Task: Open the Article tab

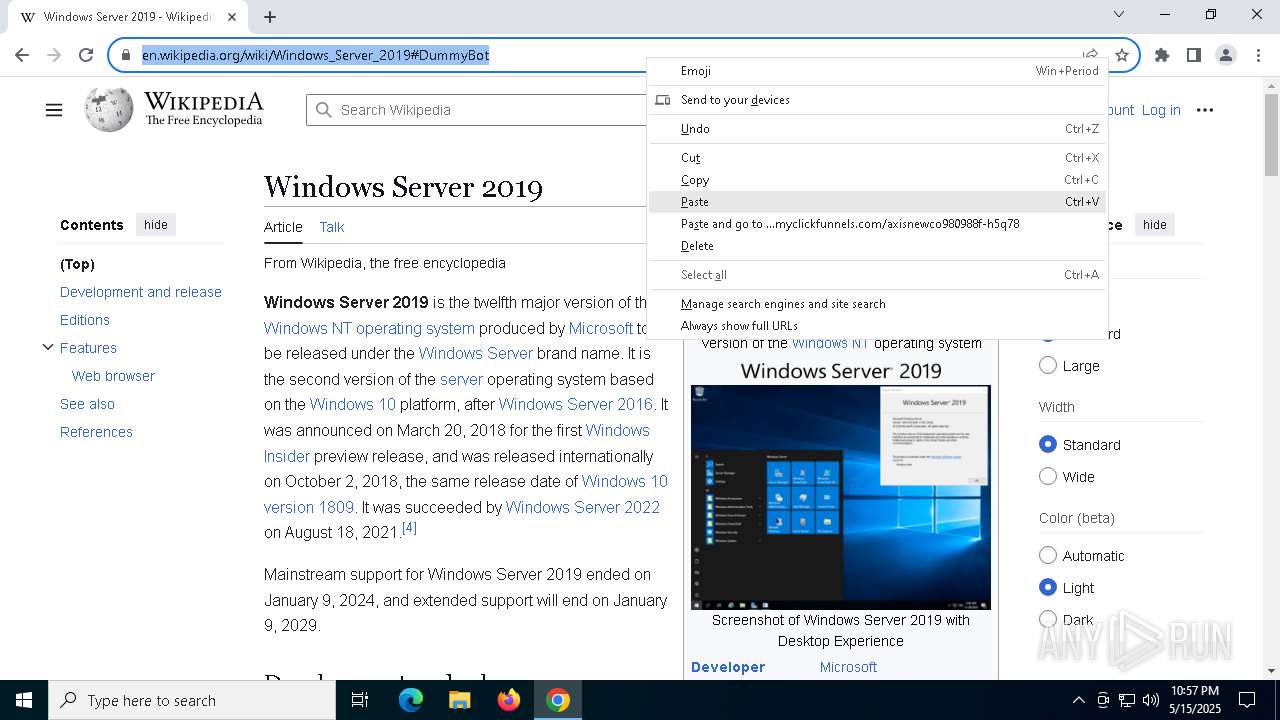Action: (283, 227)
